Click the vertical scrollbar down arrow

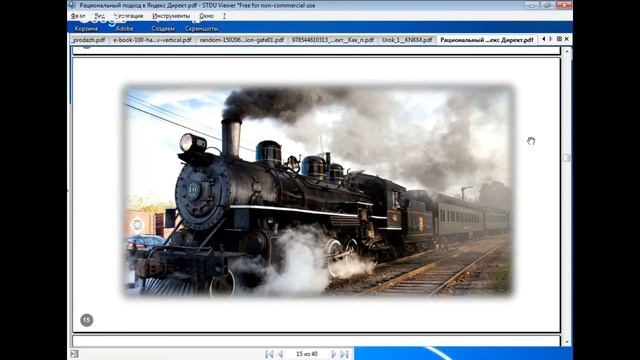pos(567,342)
